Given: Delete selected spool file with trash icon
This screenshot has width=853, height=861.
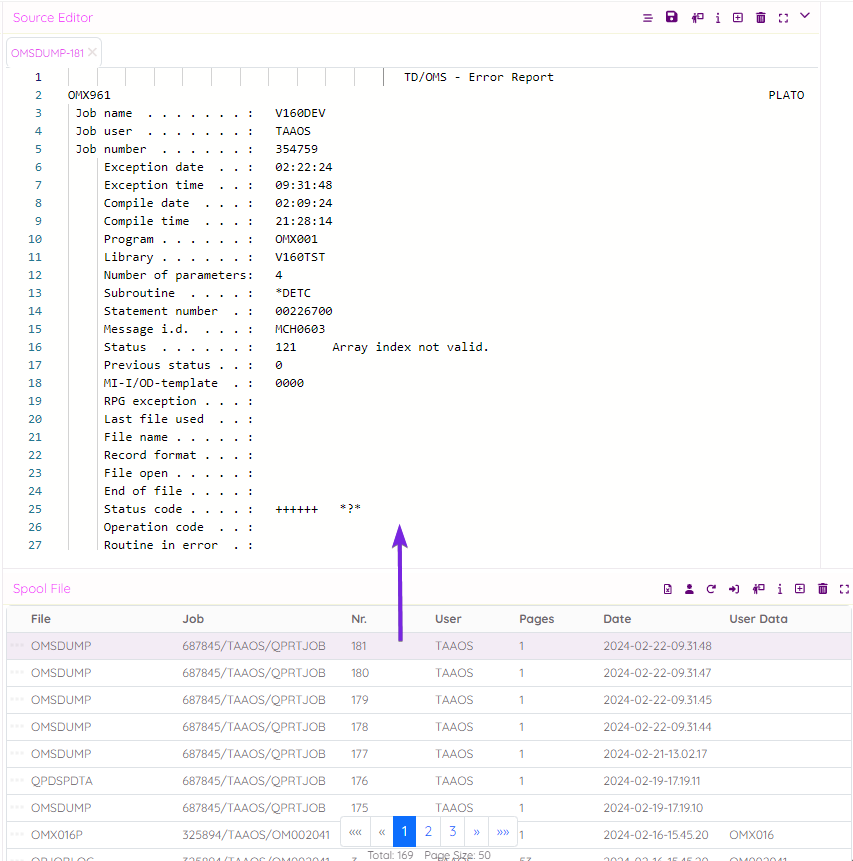Looking at the screenshot, I should pos(823,589).
